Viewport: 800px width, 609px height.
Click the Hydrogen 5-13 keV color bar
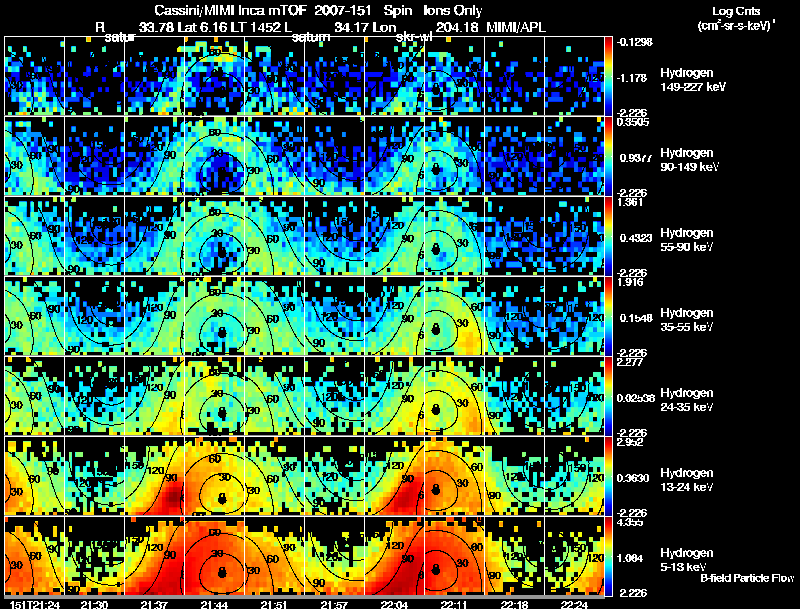coord(608,556)
